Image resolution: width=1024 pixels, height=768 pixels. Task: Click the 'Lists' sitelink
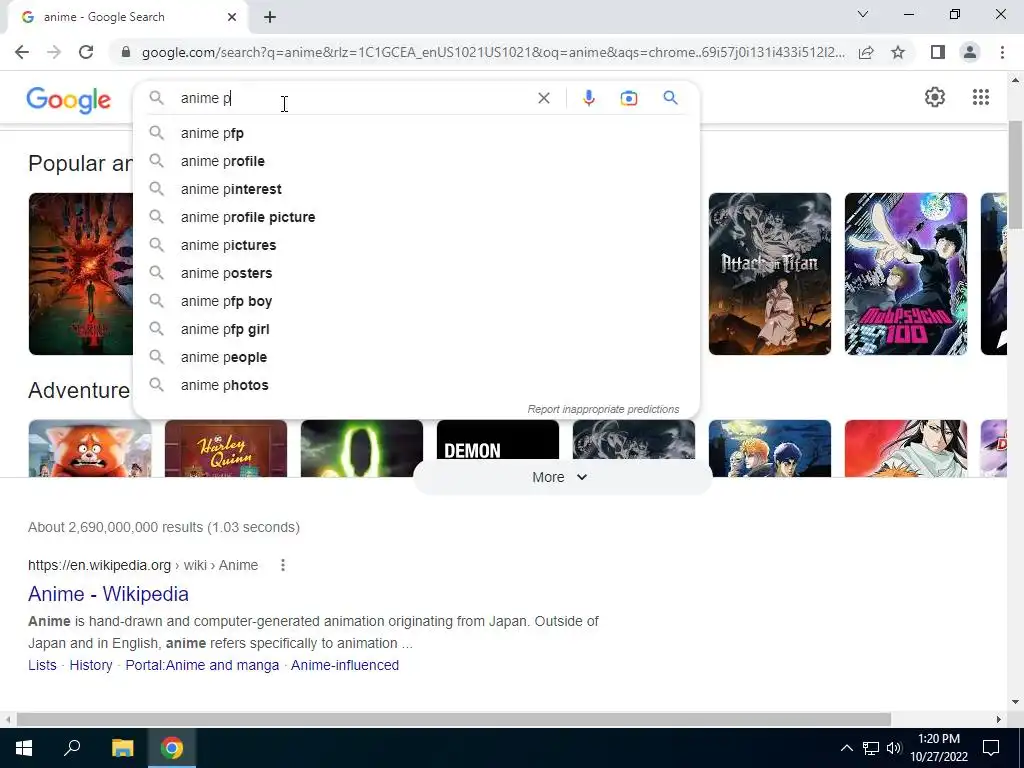[x=42, y=665]
